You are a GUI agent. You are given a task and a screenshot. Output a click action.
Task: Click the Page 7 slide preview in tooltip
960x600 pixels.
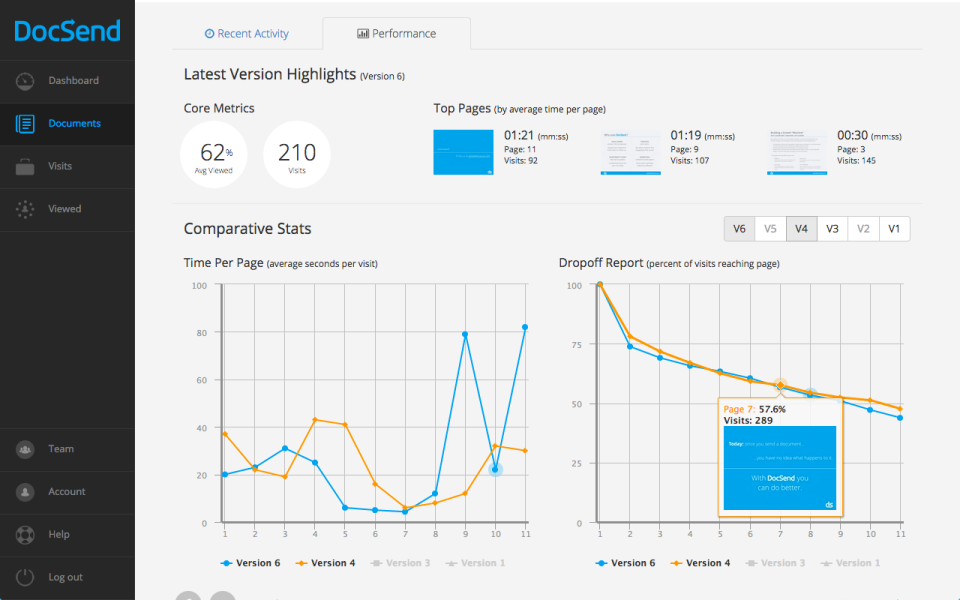tap(779, 468)
